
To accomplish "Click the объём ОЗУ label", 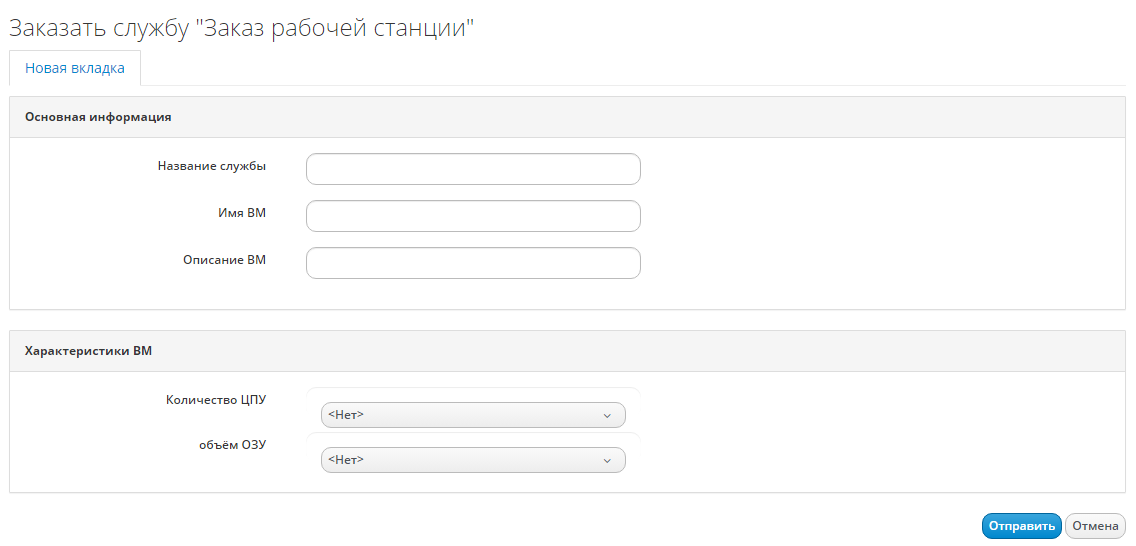I will tap(232, 445).
